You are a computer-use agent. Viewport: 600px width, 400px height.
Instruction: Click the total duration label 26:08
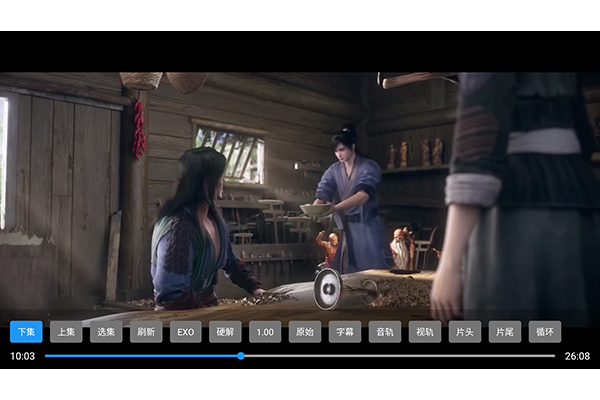pyautogui.click(x=577, y=356)
